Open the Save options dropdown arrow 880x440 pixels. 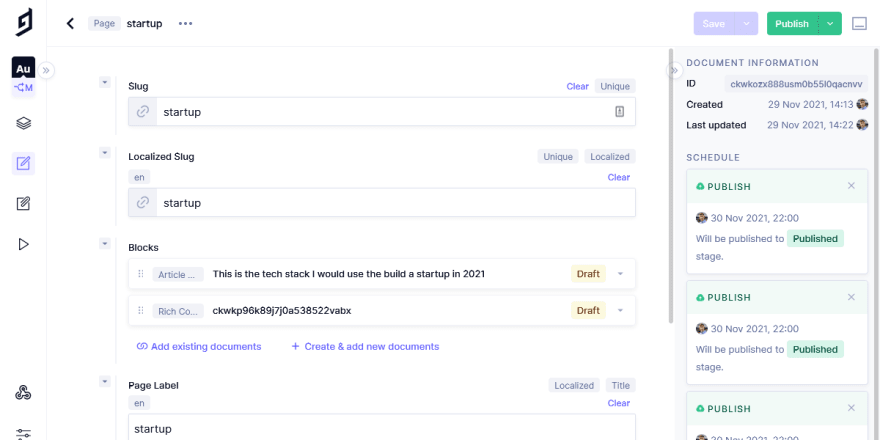pos(746,24)
